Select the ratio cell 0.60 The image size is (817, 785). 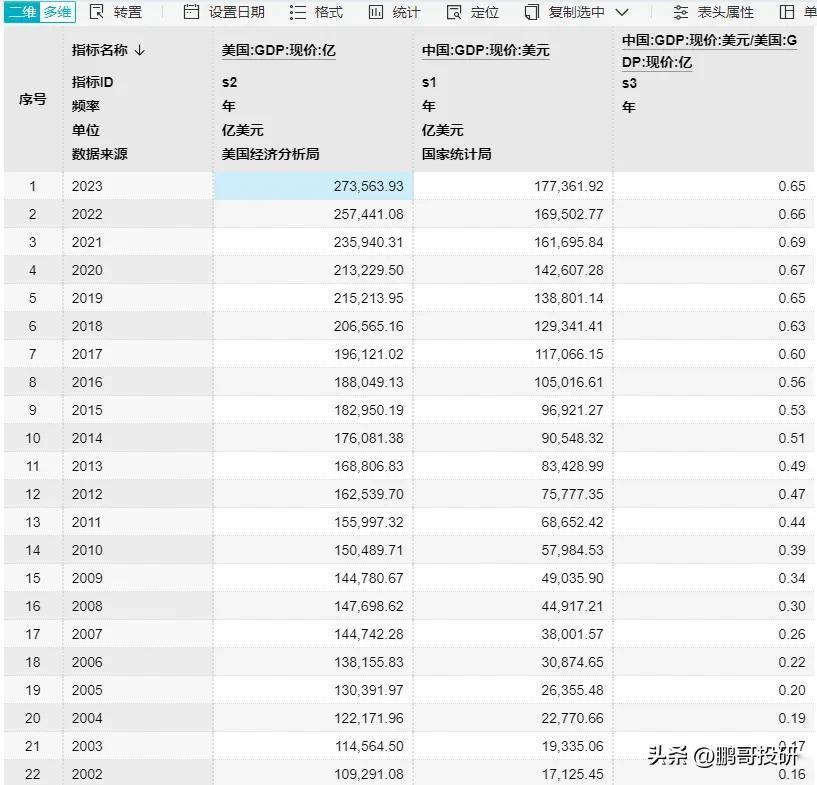click(714, 354)
